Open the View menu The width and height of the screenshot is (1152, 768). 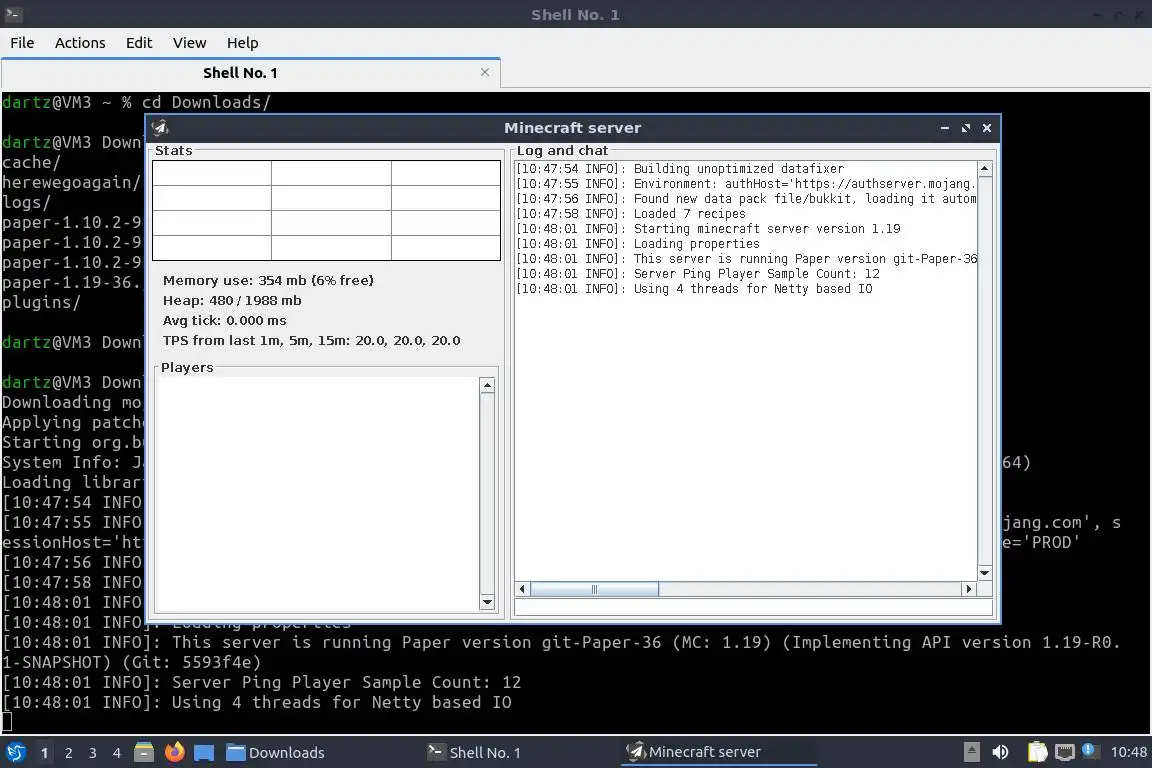pos(190,43)
